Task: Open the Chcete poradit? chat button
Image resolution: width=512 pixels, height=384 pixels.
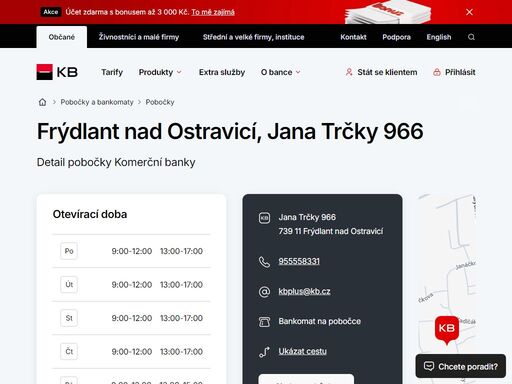Action: tap(461, 366)
